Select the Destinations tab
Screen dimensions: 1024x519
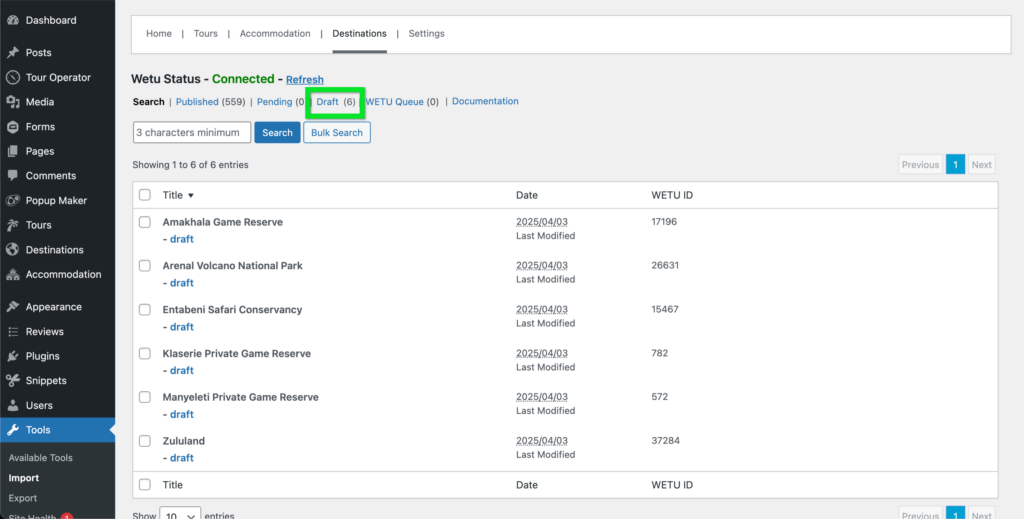tap(359, 33)
